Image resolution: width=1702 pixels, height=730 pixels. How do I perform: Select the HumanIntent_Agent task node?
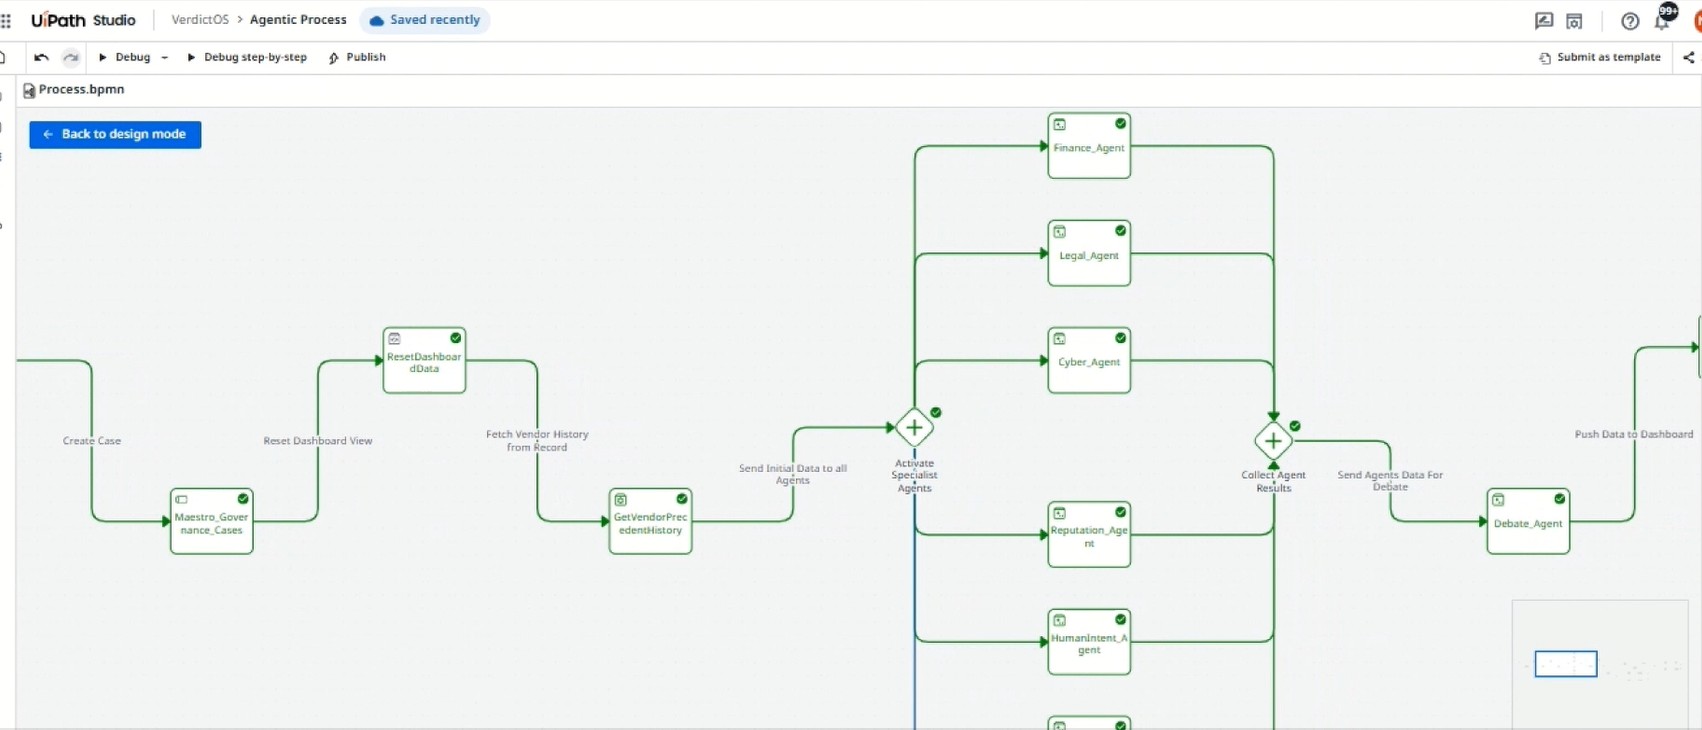tap(1089, 642)
